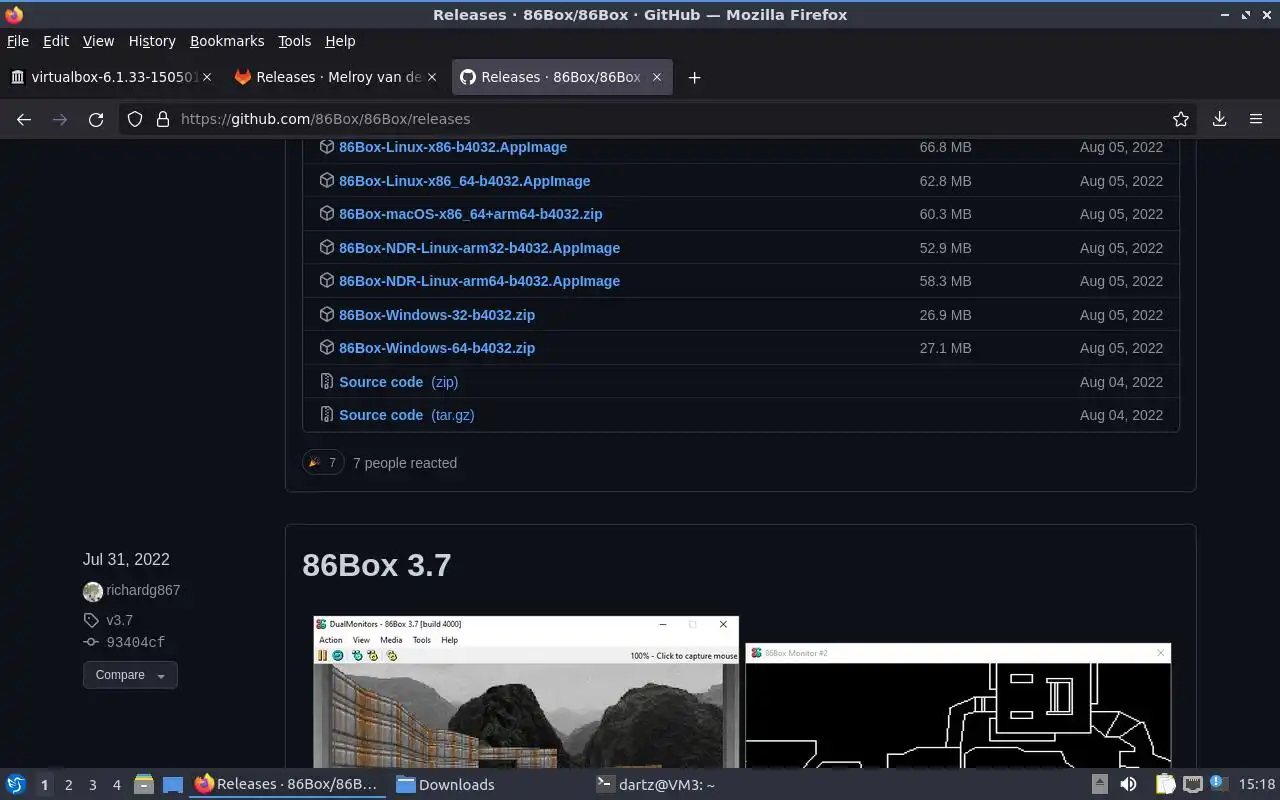Open the Edit menu
Image resolution: width=1280 pixels, height=800 pixels.
click(x=56, y=41)
